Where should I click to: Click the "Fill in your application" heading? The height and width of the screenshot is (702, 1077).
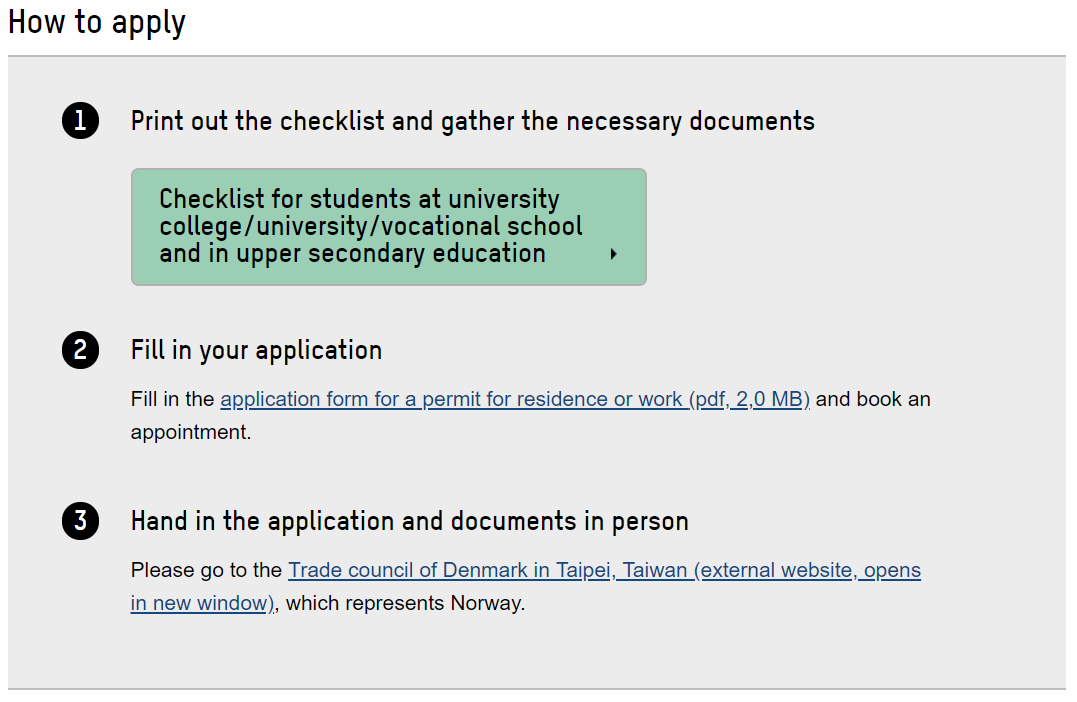pos(256,351)
